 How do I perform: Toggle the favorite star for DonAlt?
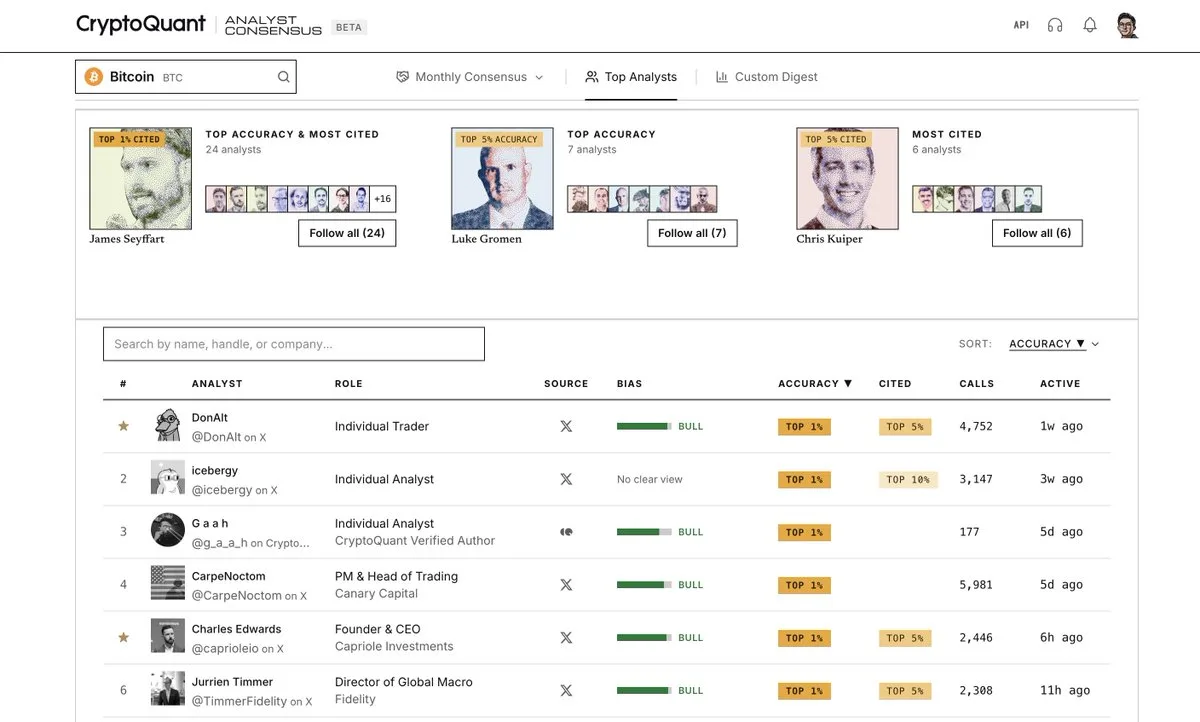coord(124,426)
